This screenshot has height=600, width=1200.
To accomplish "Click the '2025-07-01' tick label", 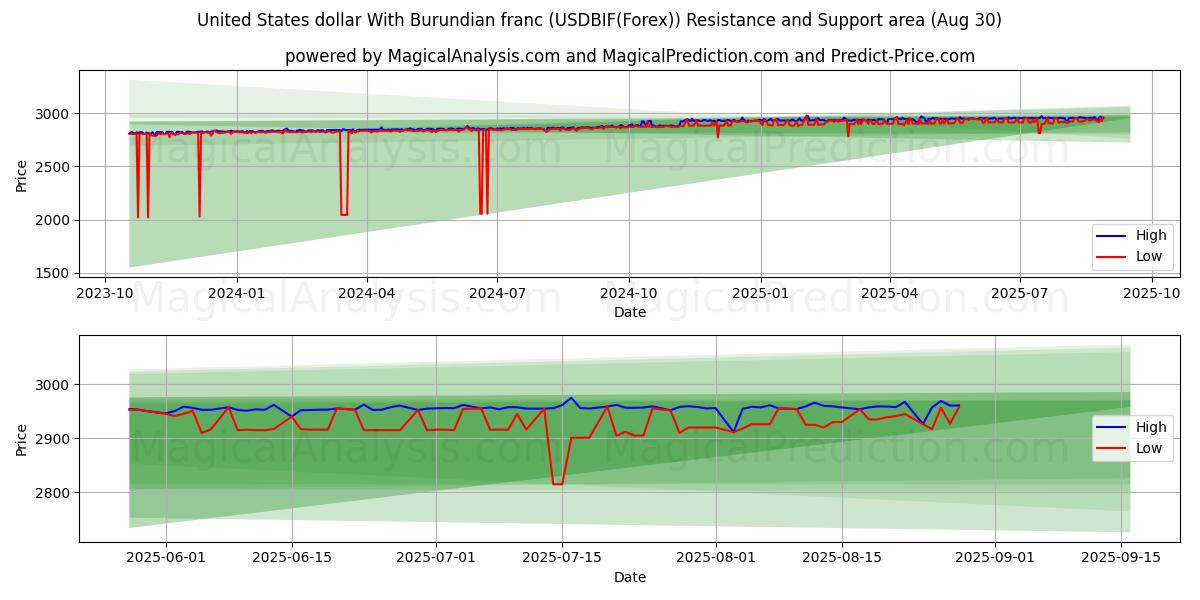I will point(436,558).
